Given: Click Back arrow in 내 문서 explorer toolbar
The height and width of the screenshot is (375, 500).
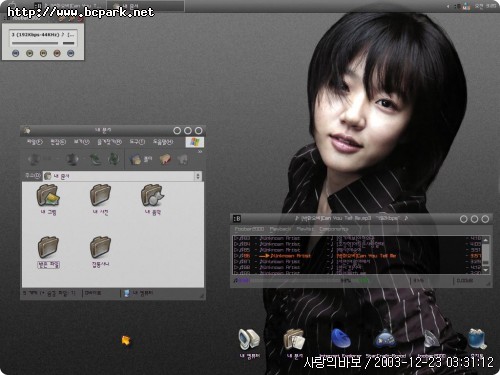Looking at the screenshot, I should pyautogui.click(x=34, y=160).
